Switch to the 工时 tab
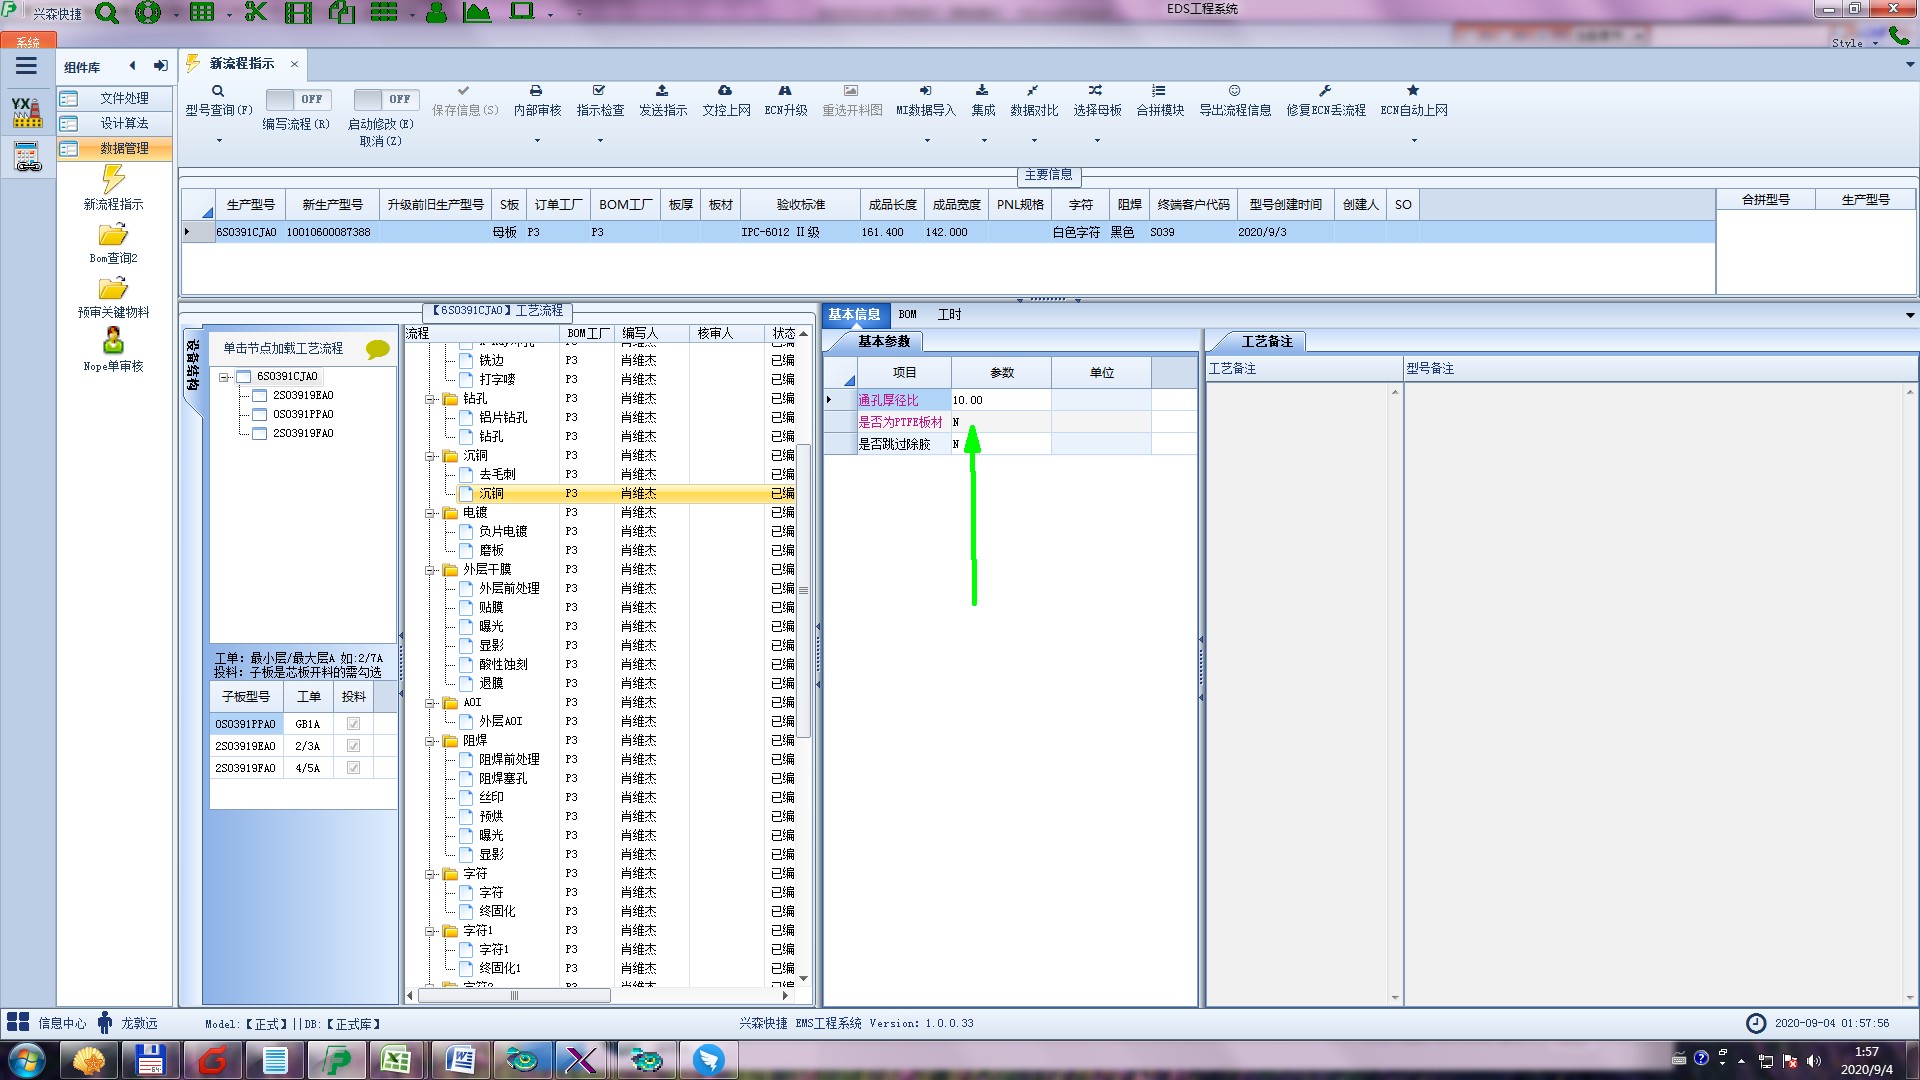Viewport: 1920px width, 1080px height. 949,315
